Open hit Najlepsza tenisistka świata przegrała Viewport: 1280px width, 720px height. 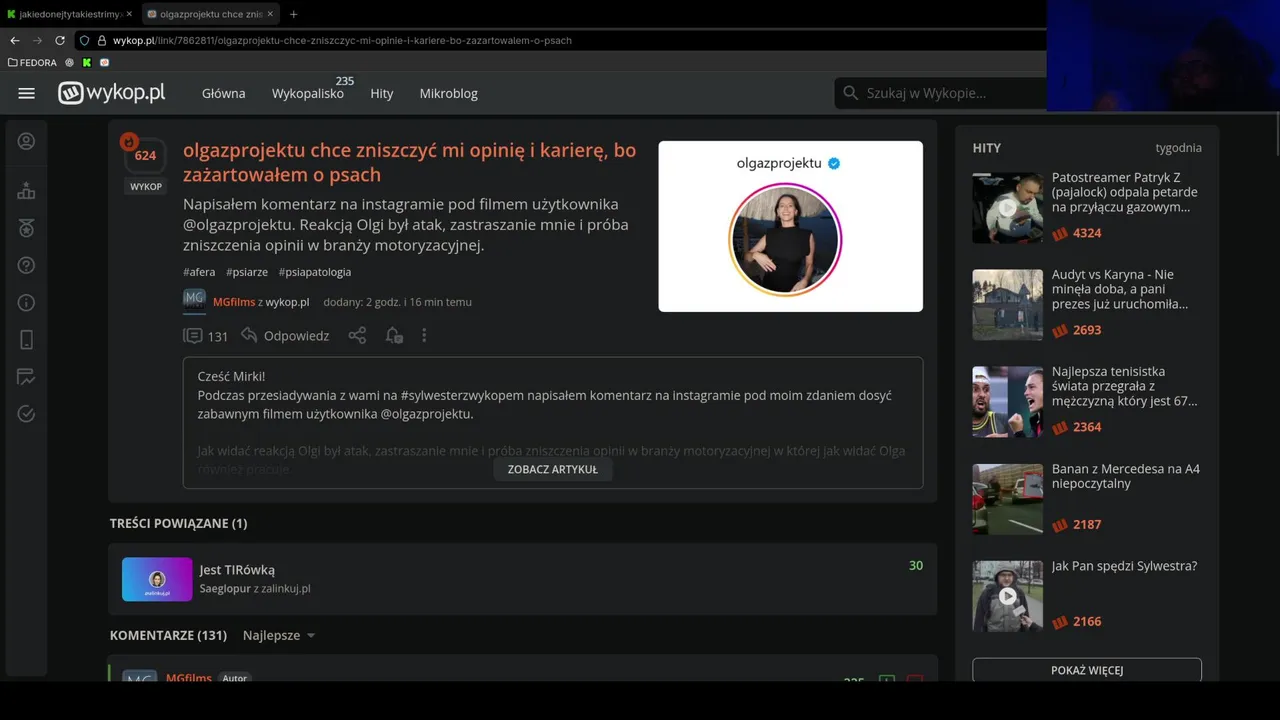point(1124,386)
